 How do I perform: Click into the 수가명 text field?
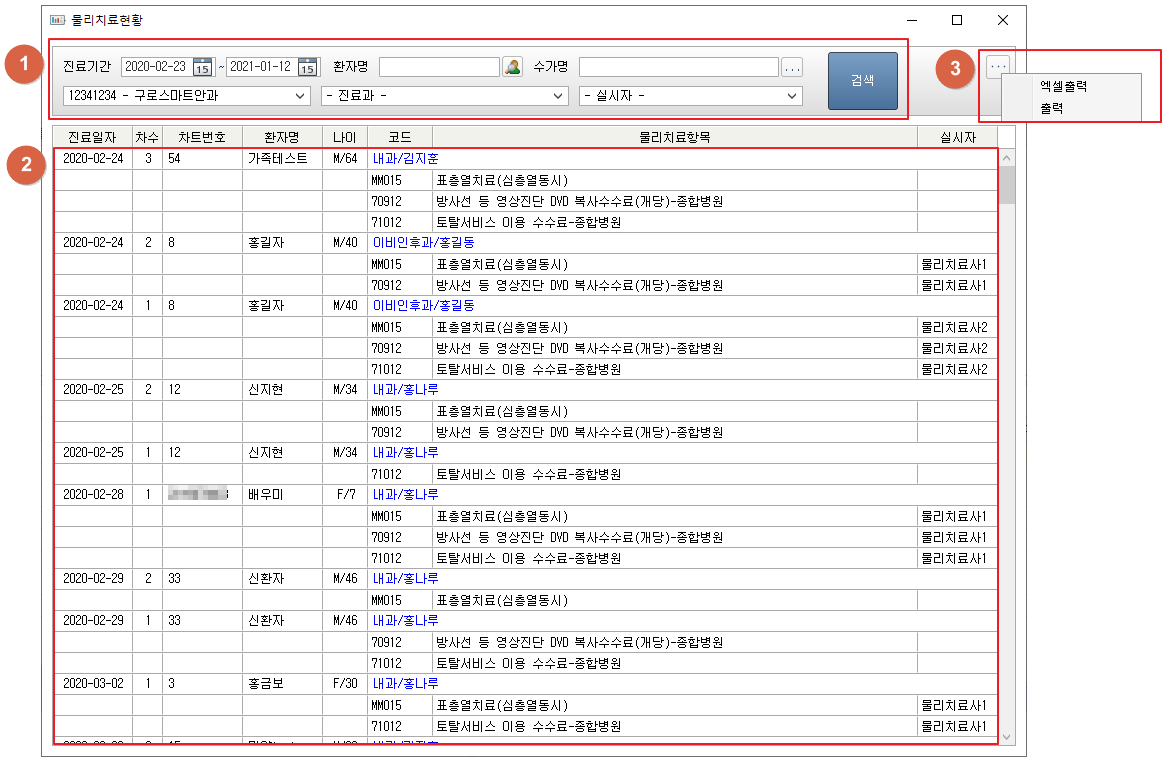678,67
